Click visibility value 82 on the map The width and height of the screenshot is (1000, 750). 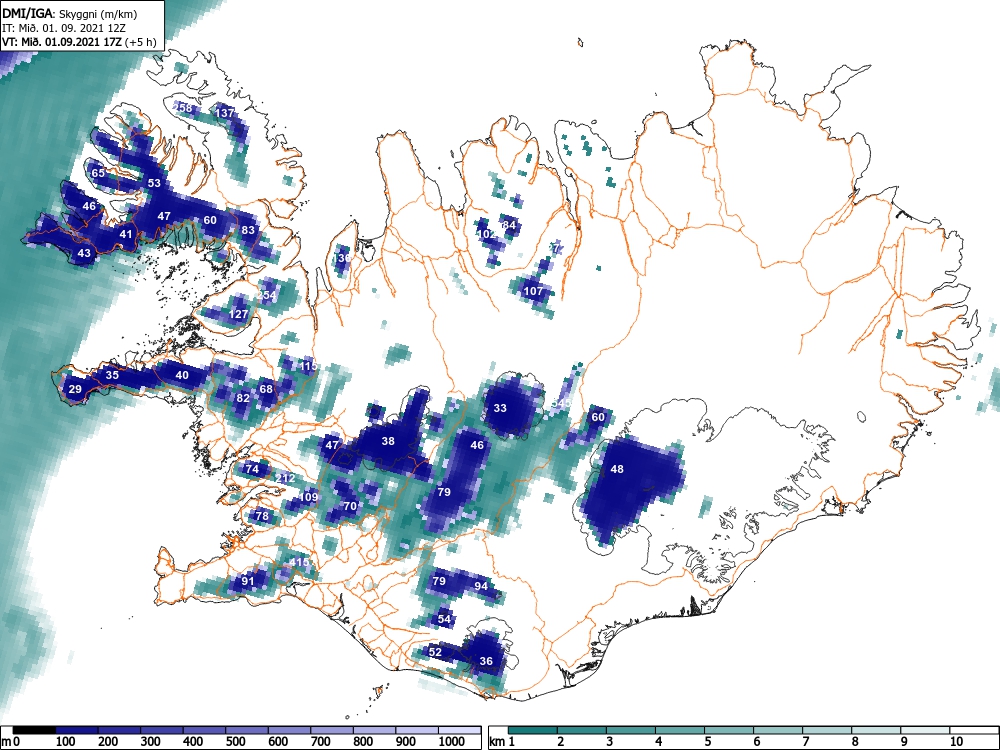243,398
